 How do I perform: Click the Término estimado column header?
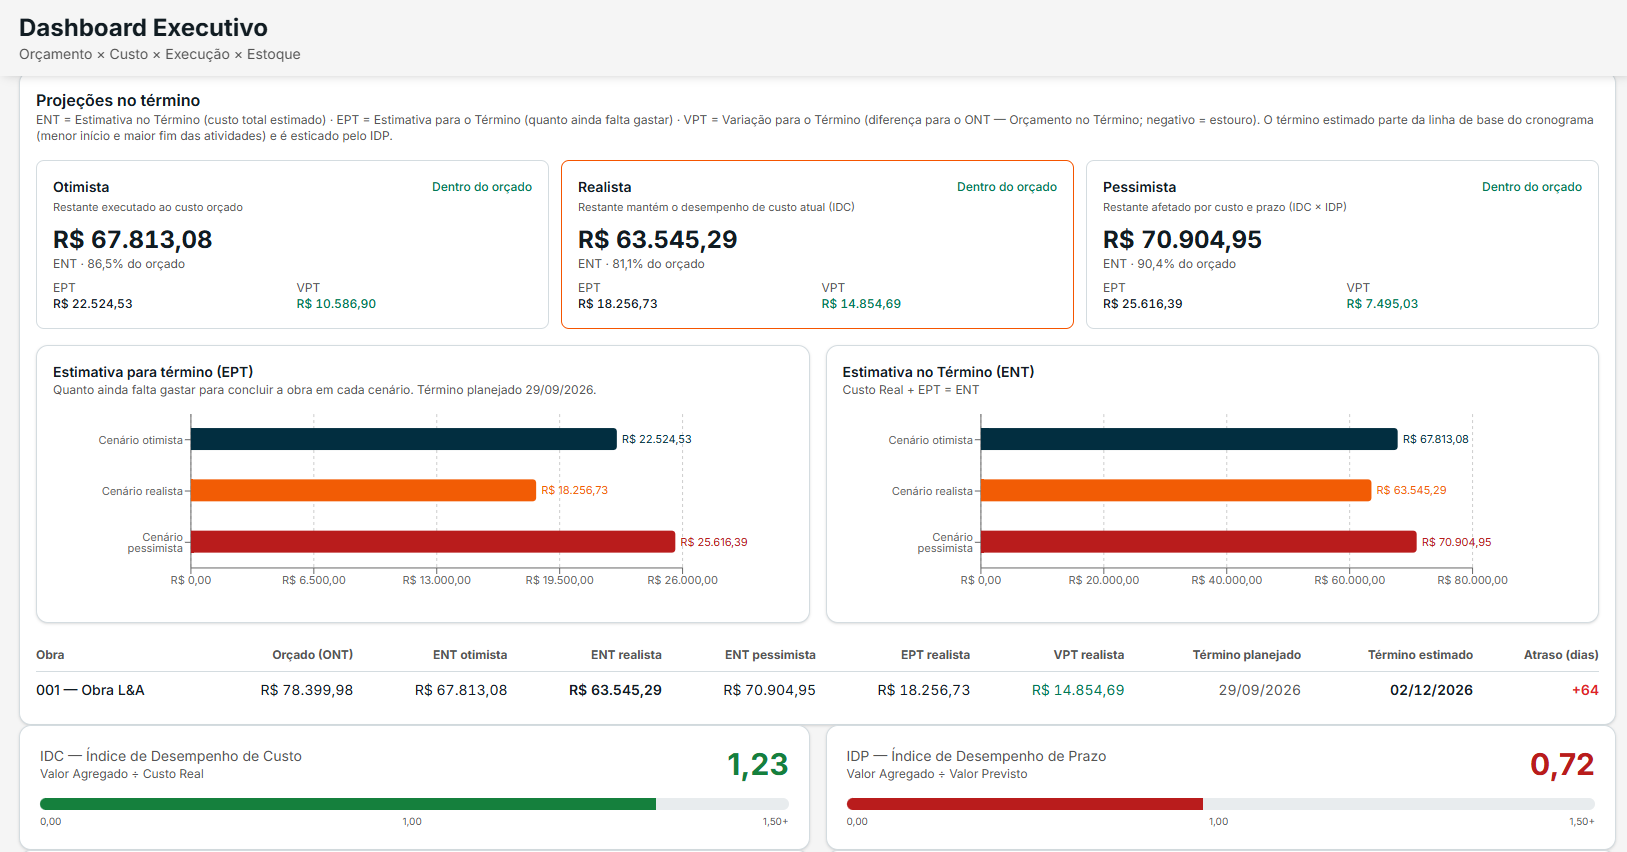click(1420, 655)
